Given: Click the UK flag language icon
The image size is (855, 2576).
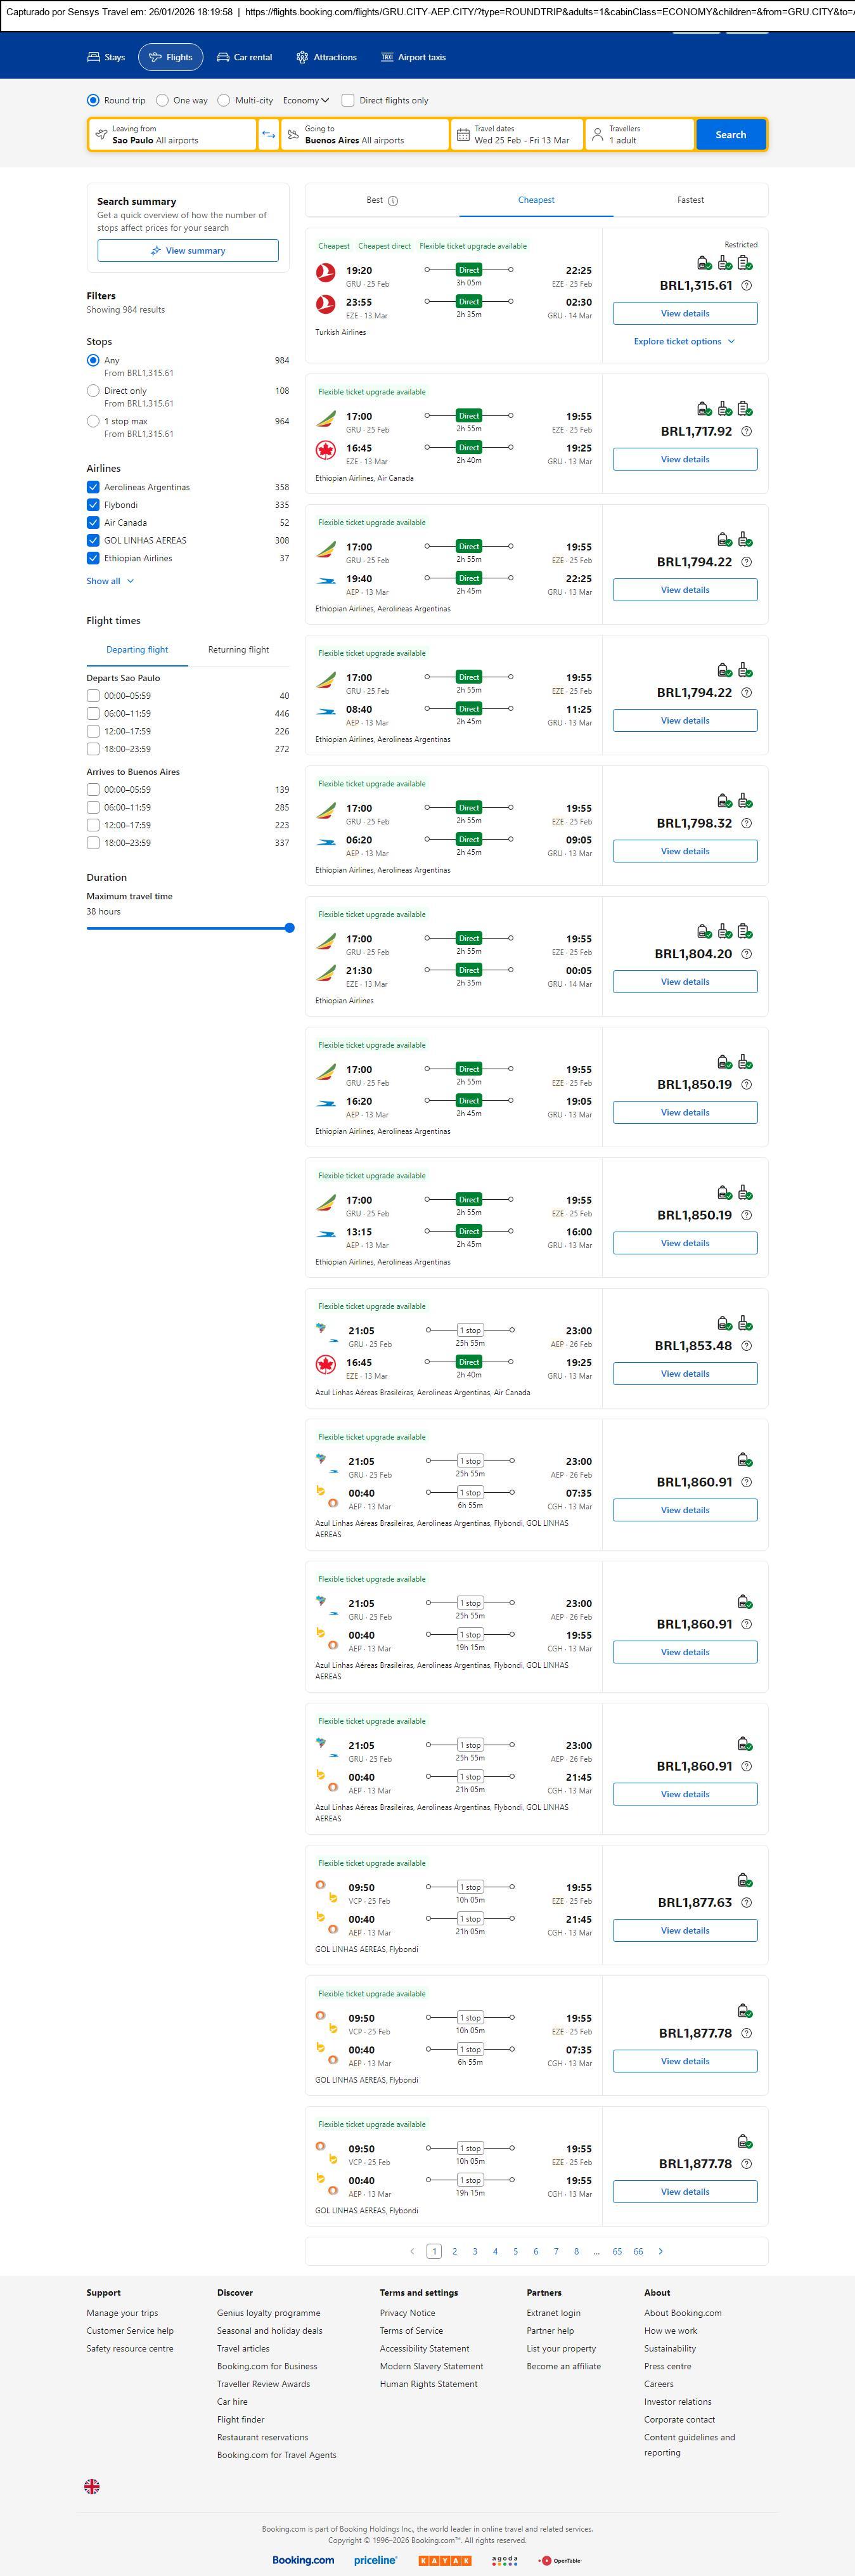Looking at the screenshot, I should (92, 2486).
